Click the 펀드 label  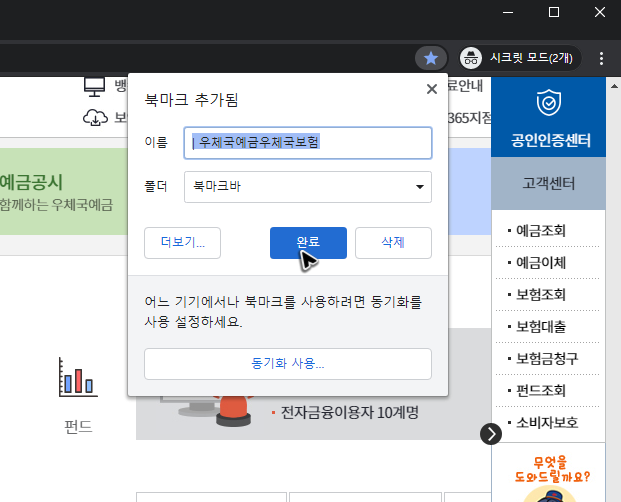pyautogui.click(x=78, y=427)
